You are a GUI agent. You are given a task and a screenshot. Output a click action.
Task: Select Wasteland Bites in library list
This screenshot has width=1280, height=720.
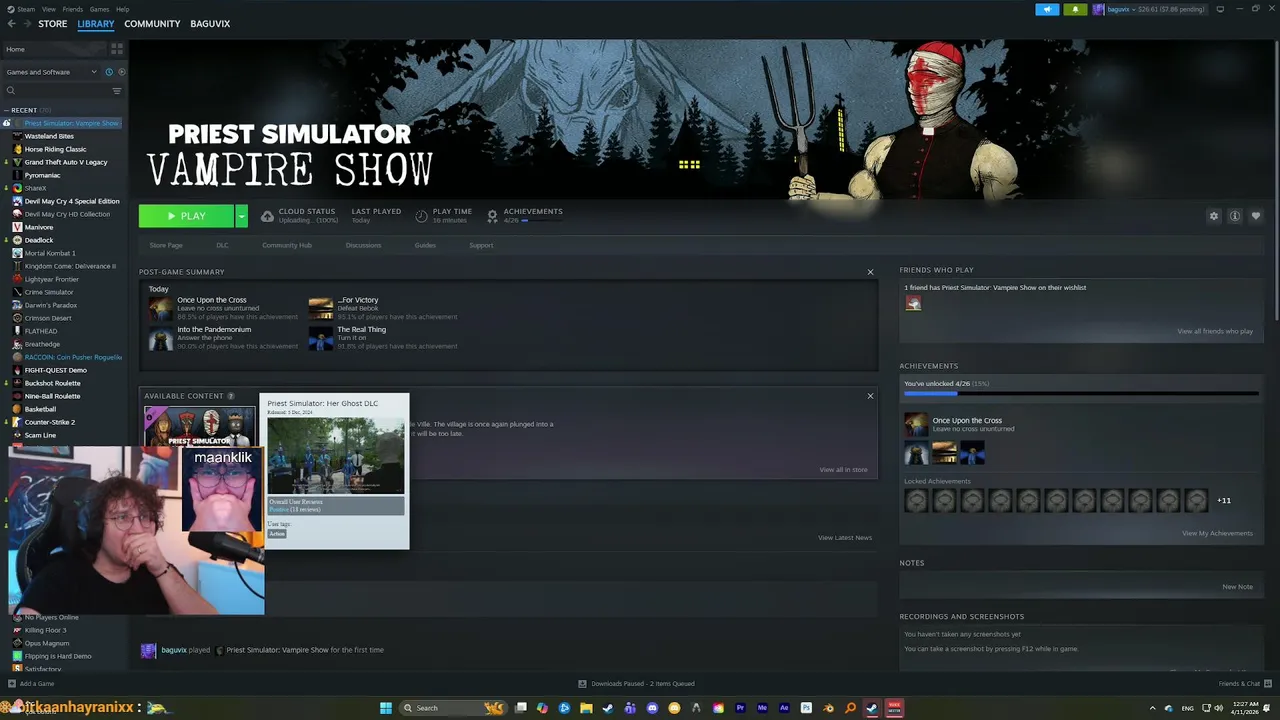point(49,136)
